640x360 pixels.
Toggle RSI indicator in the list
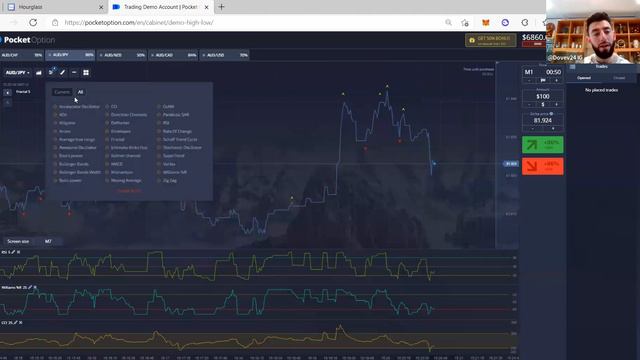(x=163, y=123)
